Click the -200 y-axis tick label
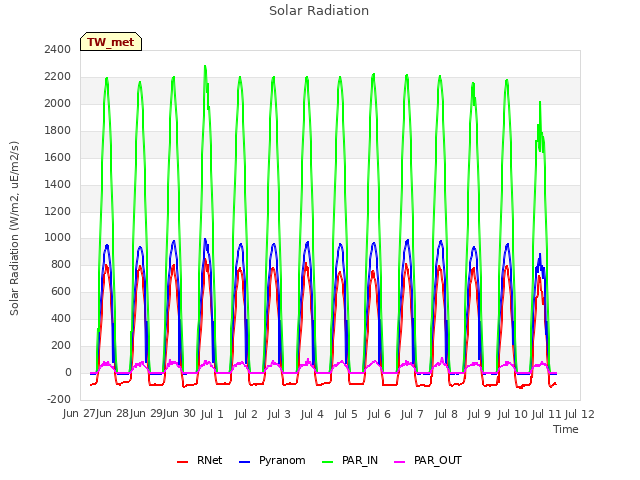640x480 pixels. point(59,399)
